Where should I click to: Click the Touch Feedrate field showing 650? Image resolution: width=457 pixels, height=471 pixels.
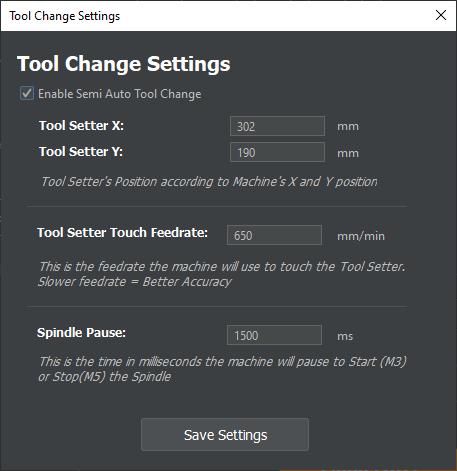pos(274,235)
